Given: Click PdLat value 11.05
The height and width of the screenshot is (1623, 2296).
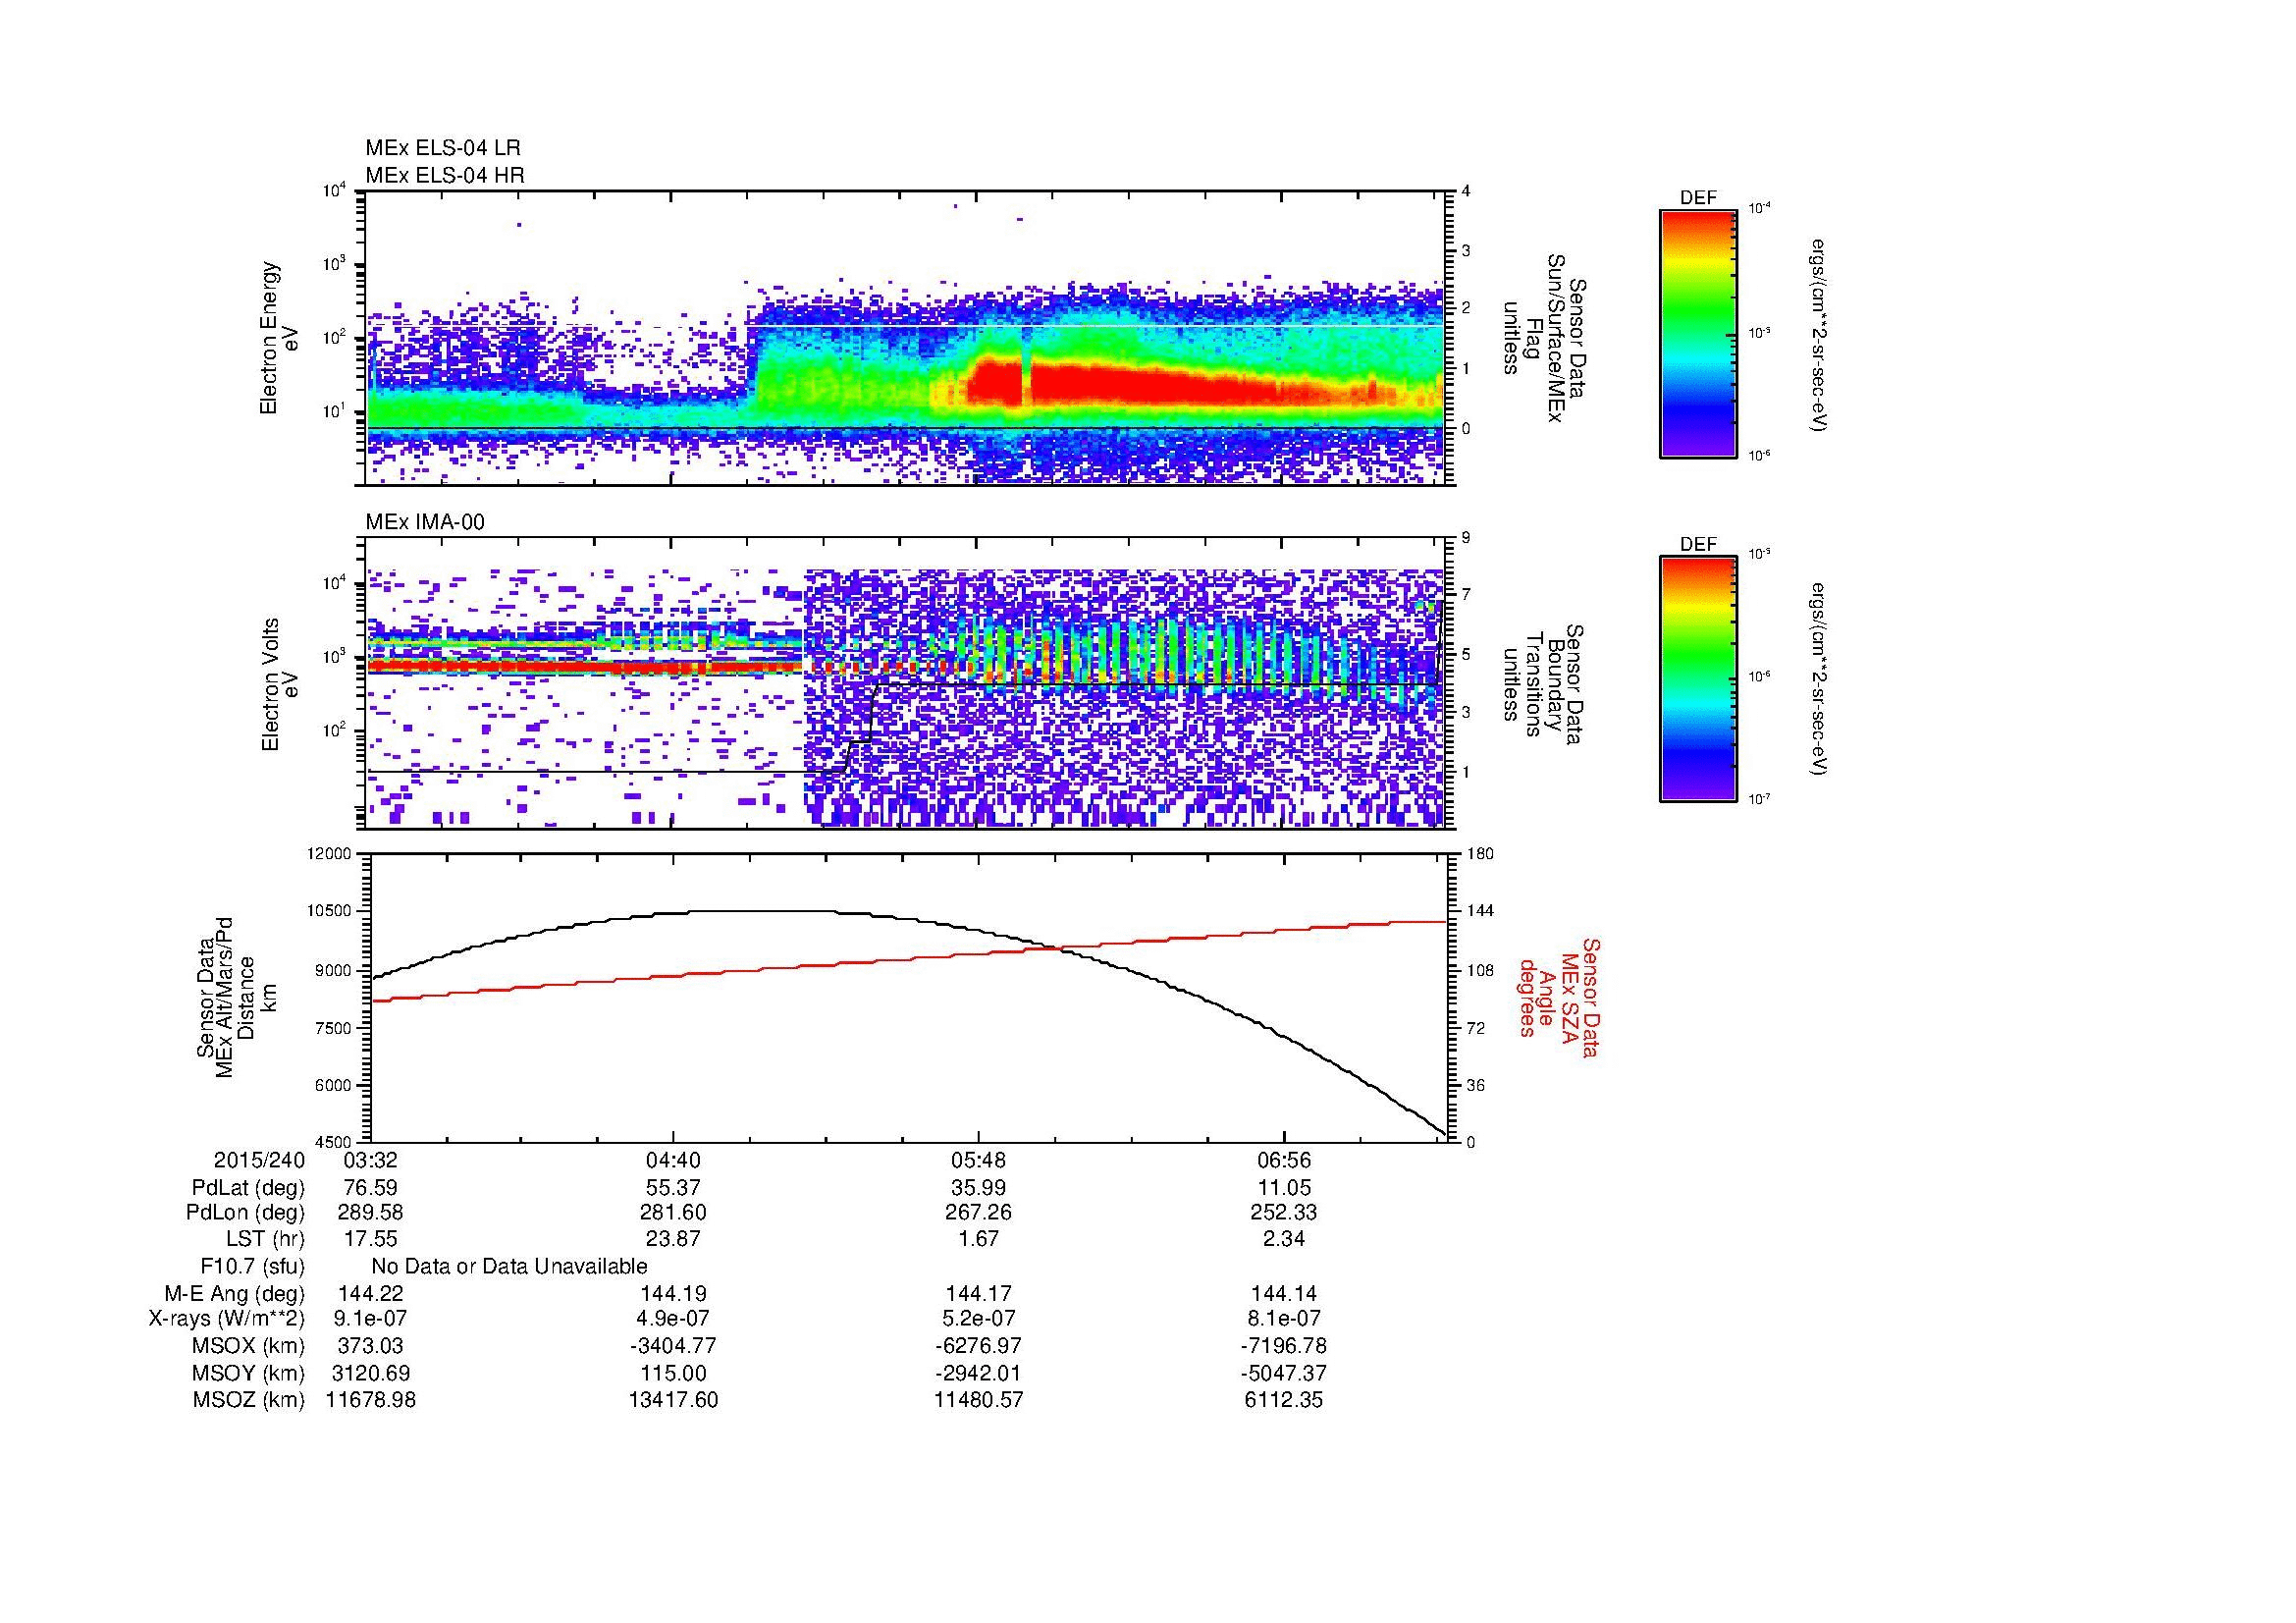Looking at the screenshot, I should [1285, 1188].
